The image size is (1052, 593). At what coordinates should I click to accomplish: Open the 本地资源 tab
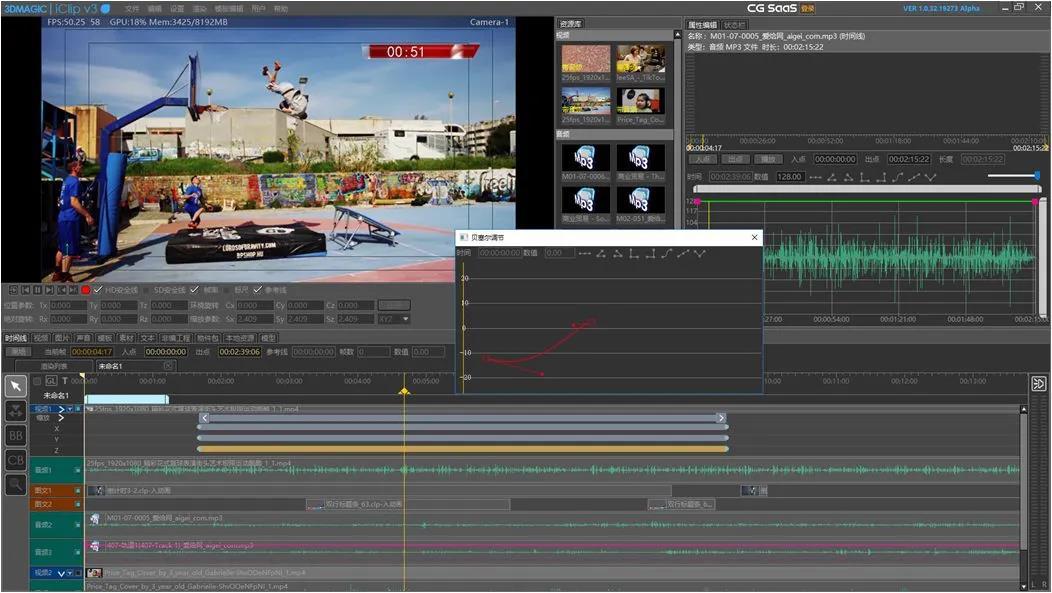pos(240,338)
